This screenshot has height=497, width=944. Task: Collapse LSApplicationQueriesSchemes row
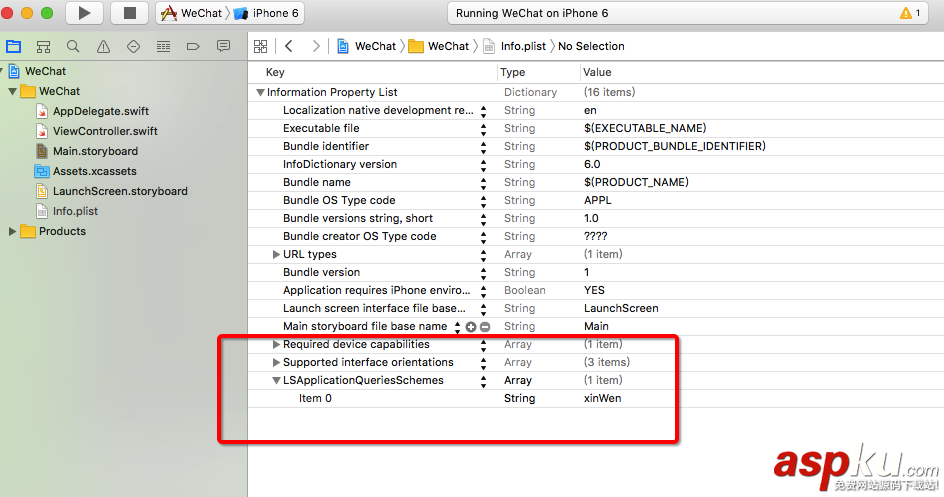(x=276, y=381)
